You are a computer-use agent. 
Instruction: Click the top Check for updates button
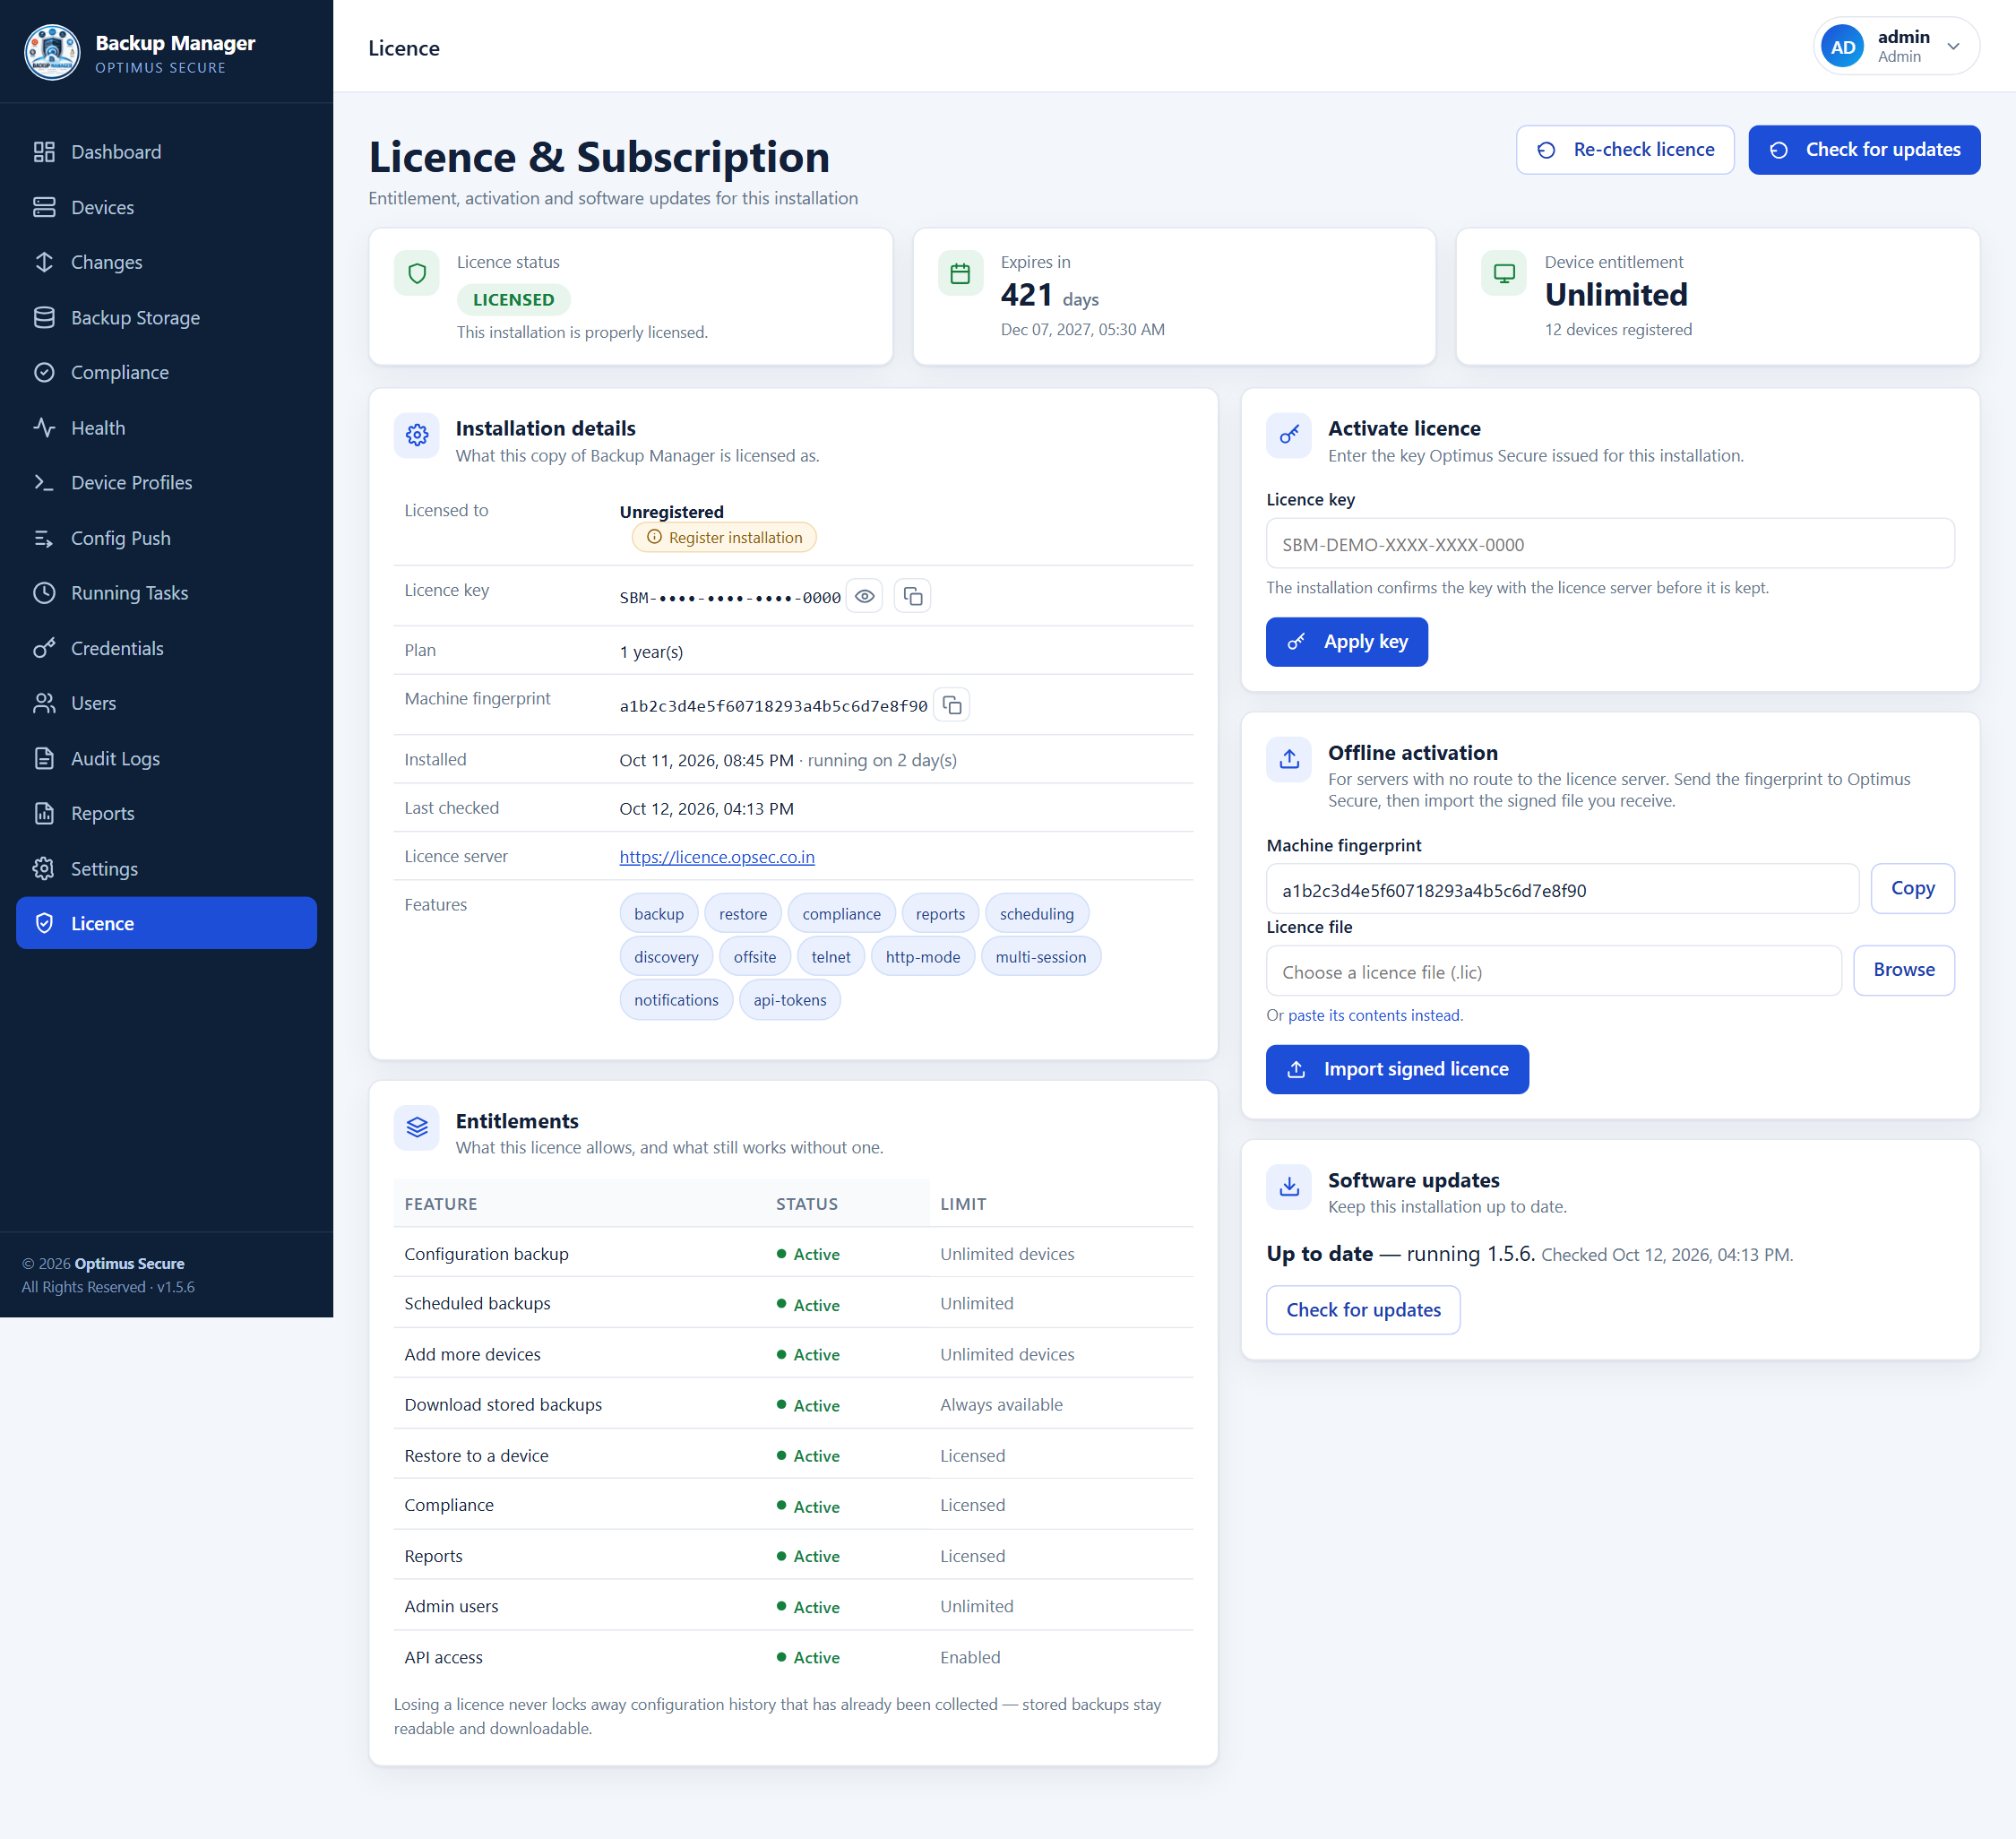coord(1864,150)
